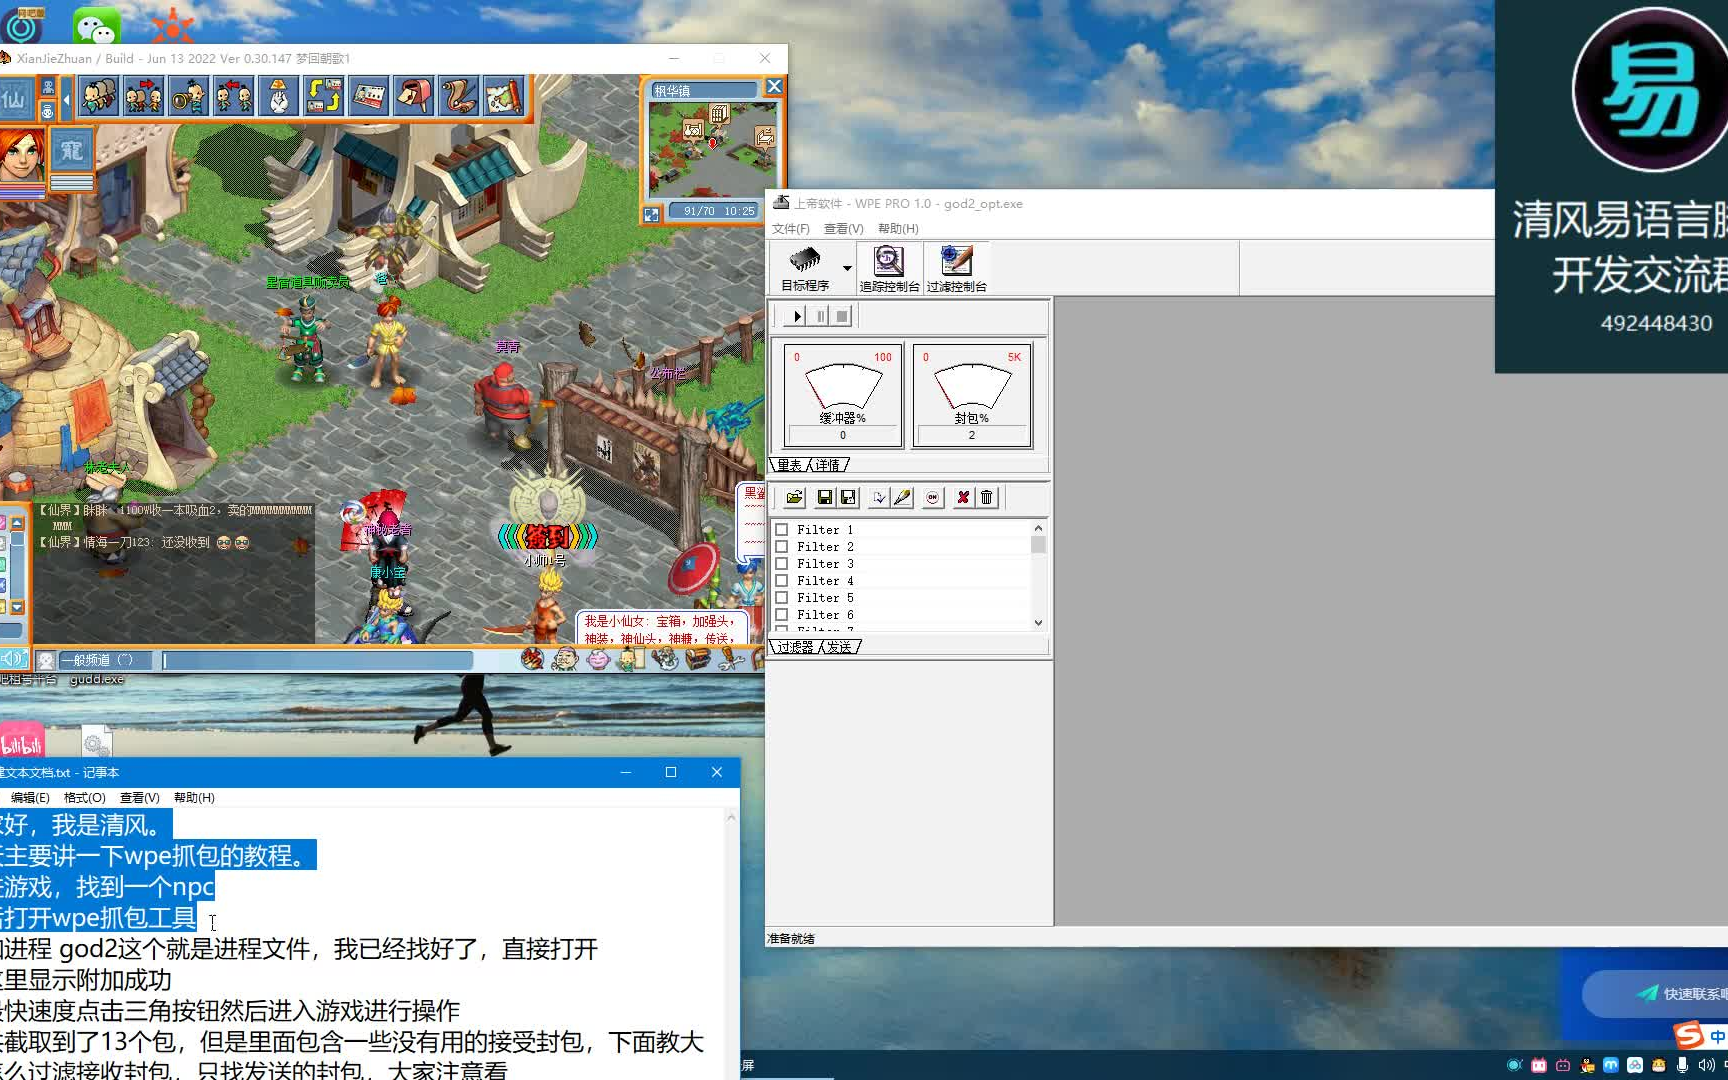Focus the game chat input field
Screen dimensions: 1728x1080
pos(318,660)
